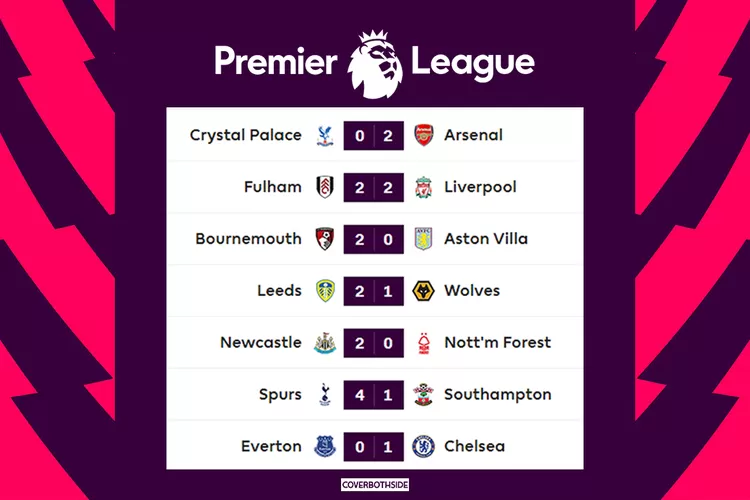Select the Liverpool club badge

[424, 187]
